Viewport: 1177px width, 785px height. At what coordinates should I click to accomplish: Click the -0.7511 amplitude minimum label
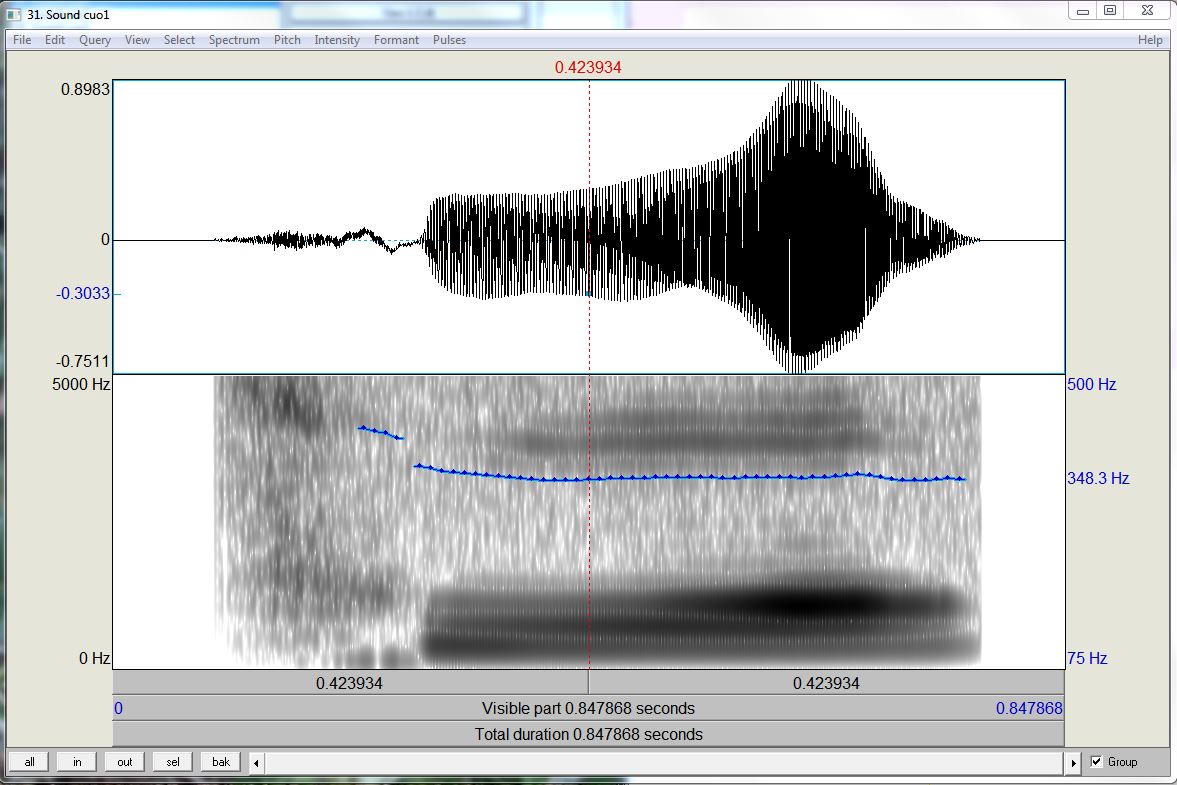pyautogui.click(x=83, y=361)
